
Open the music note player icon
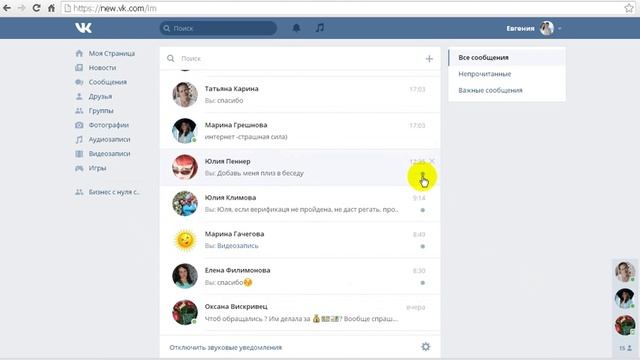click(320, 28)
